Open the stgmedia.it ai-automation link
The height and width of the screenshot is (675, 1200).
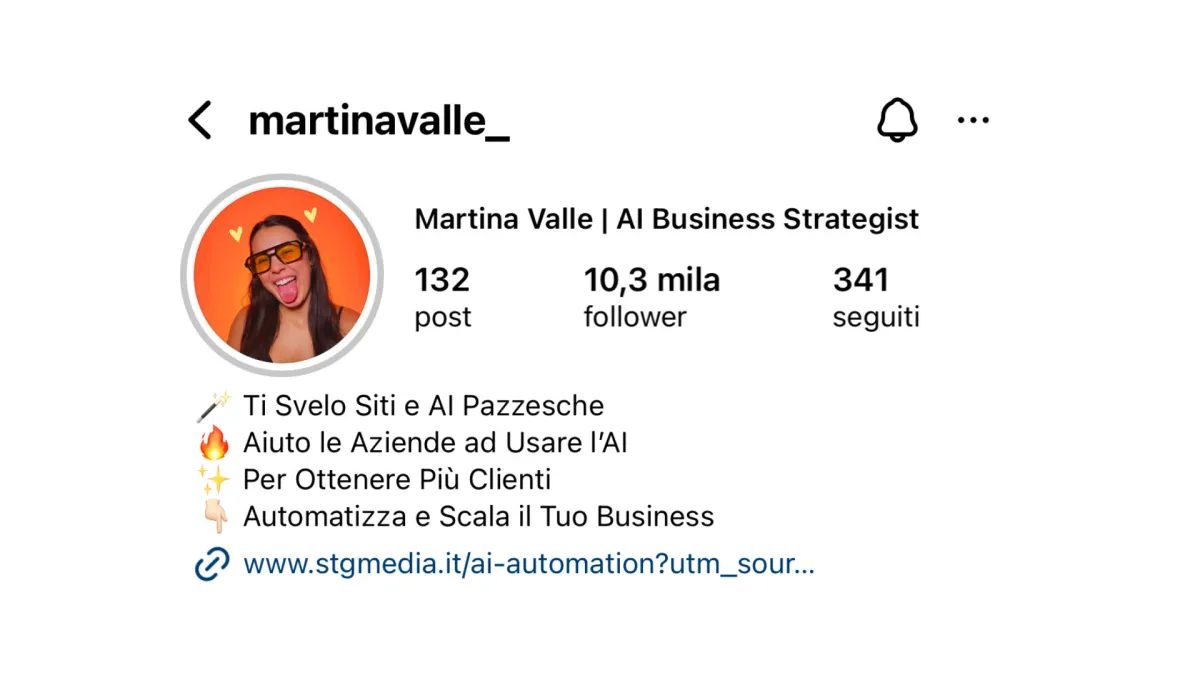coord(529,564)
